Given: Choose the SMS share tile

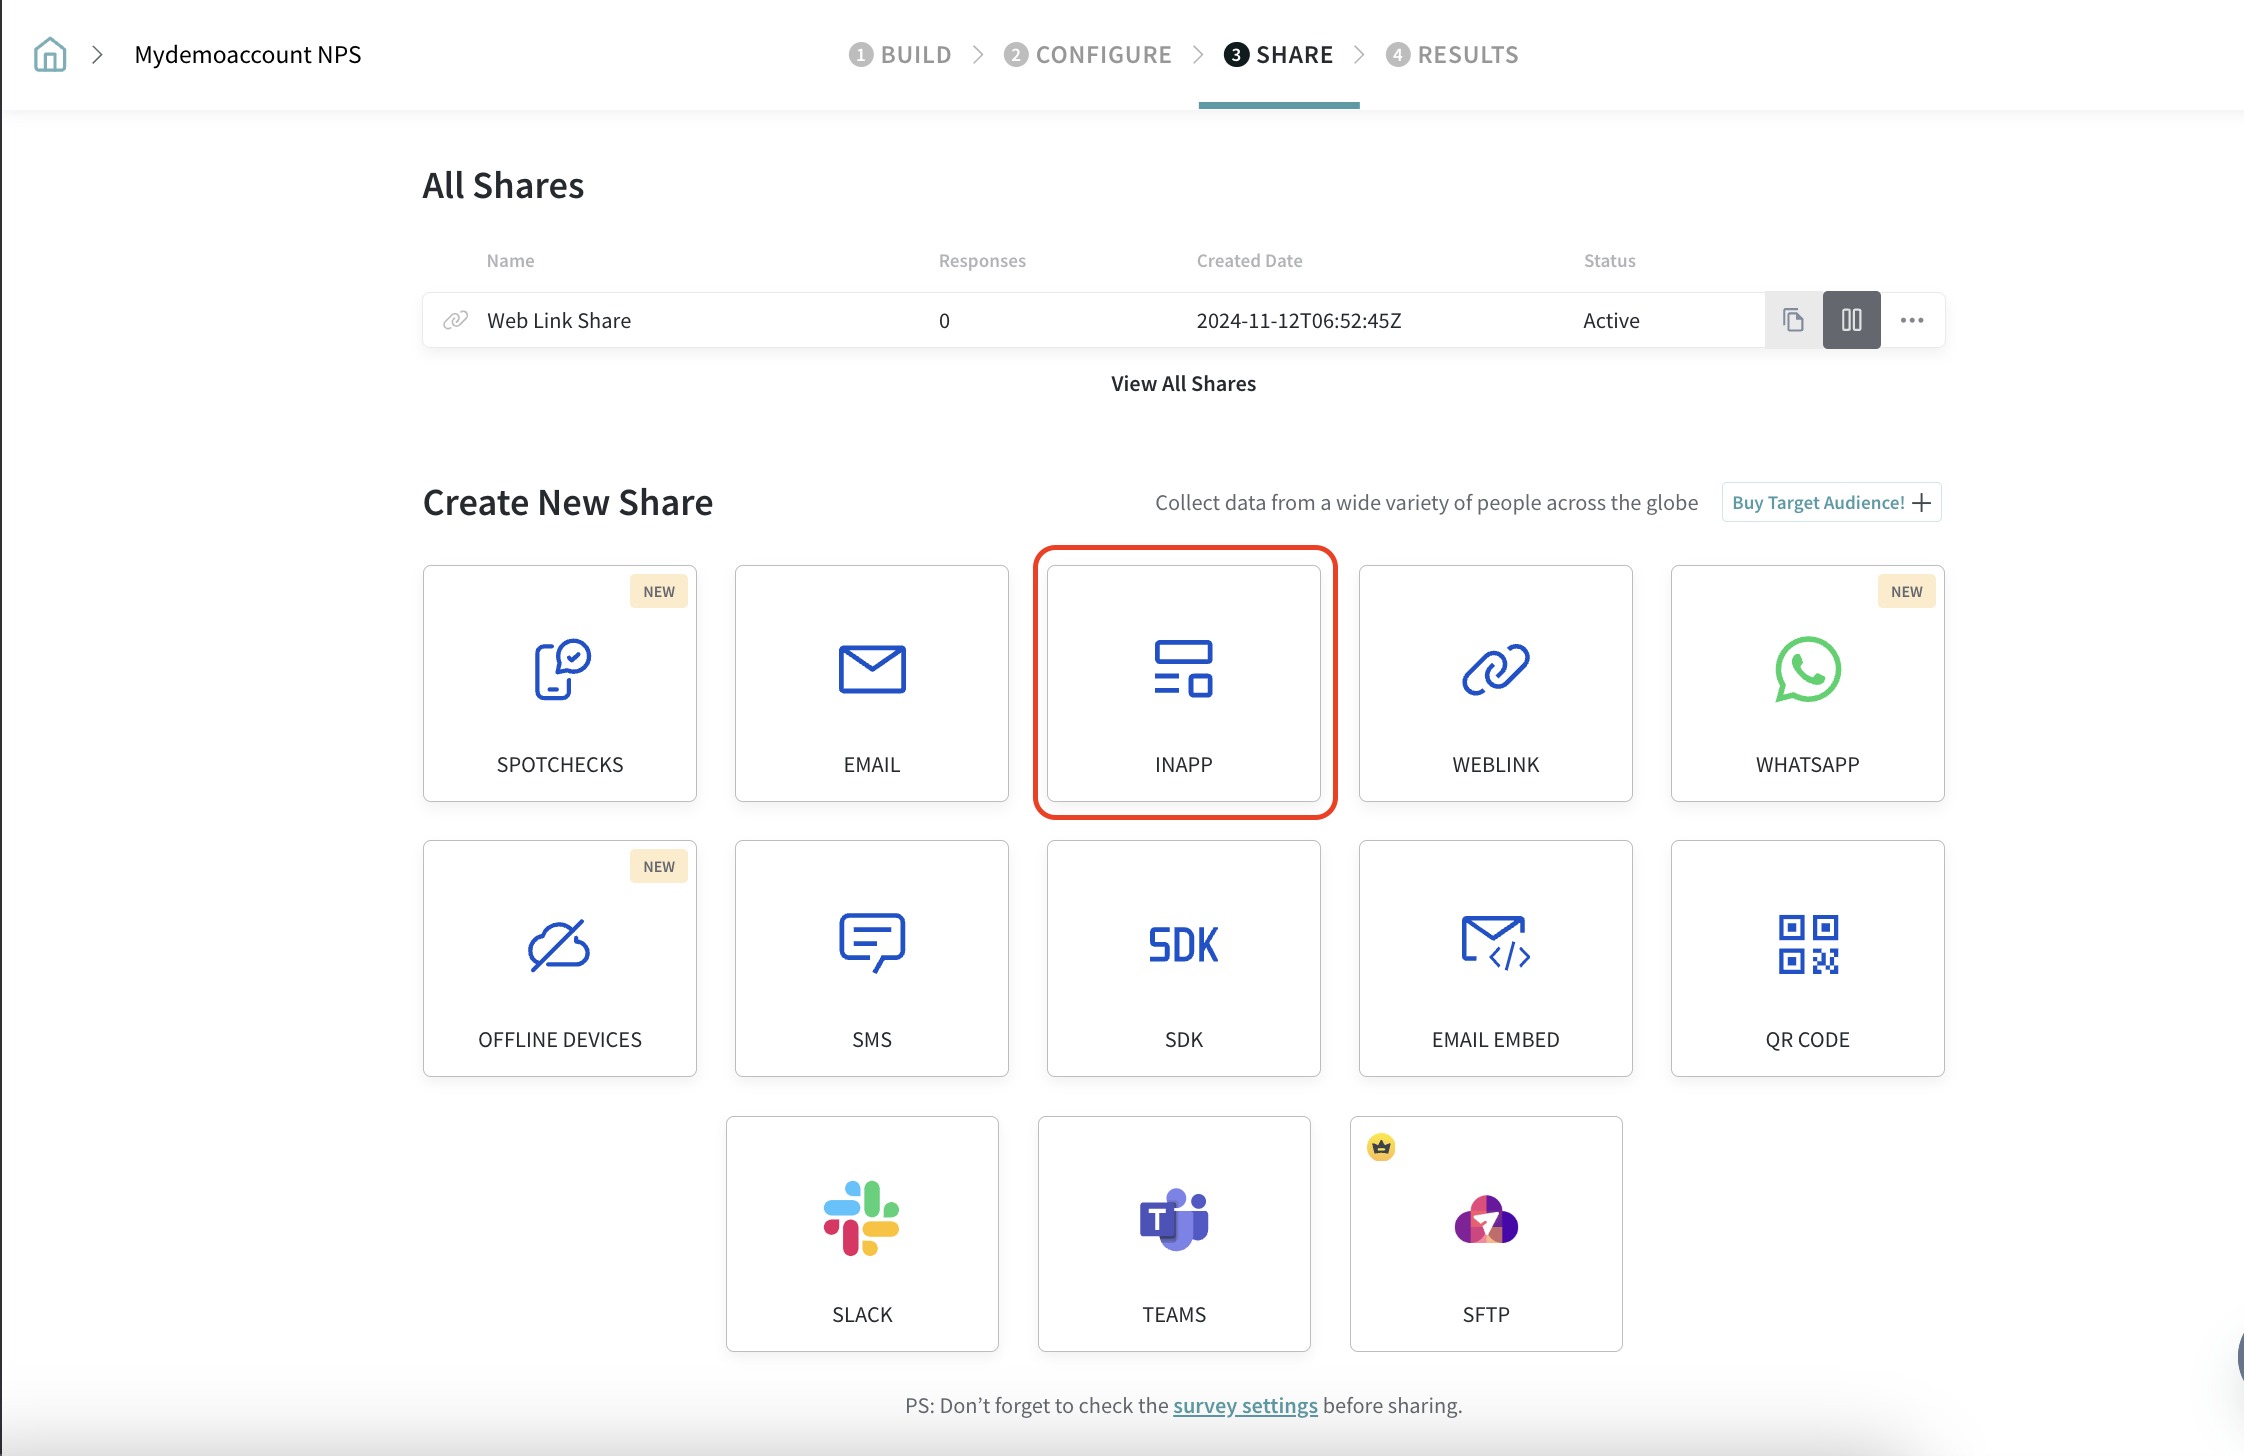Looking at the screenshot, I should point(872,958).
